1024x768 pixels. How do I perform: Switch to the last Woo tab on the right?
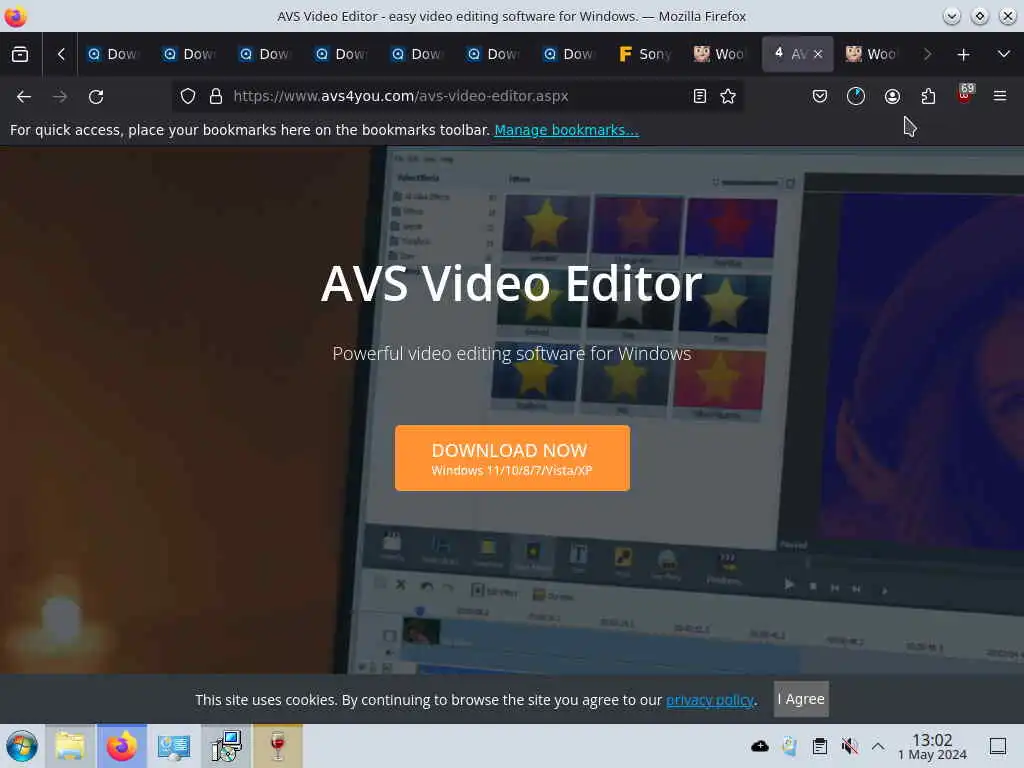pos(872,54)
